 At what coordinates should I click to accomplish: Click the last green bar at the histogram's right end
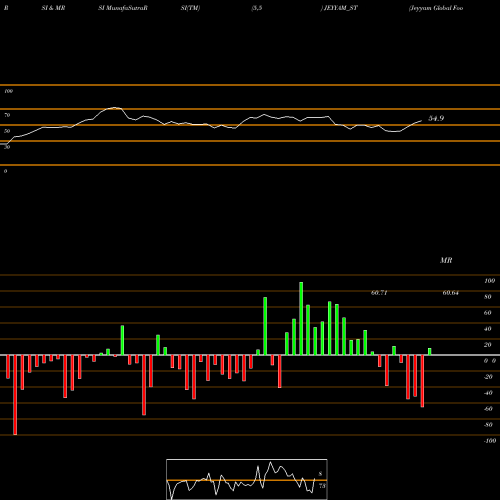430,351
